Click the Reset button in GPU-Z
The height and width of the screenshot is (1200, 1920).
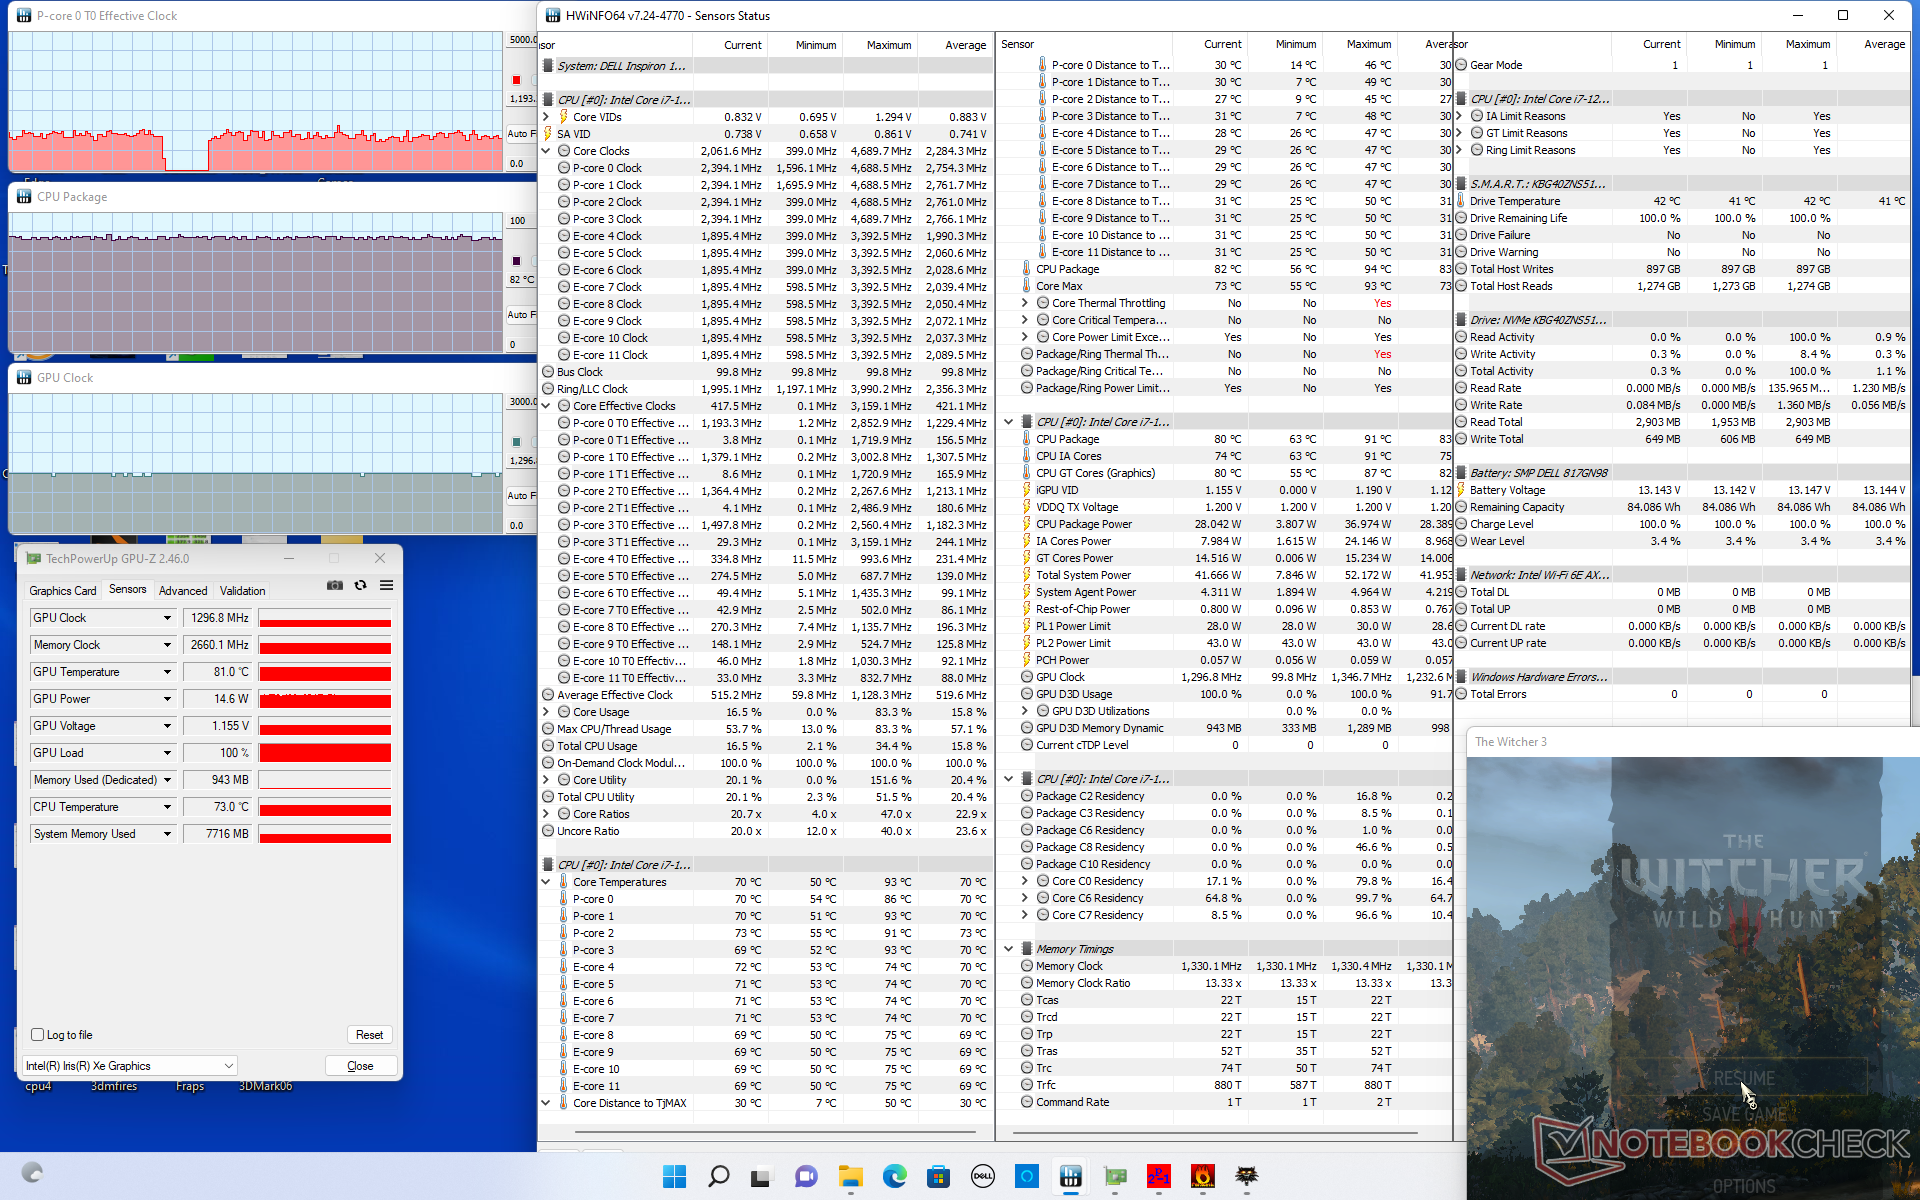pos(369,1035)
